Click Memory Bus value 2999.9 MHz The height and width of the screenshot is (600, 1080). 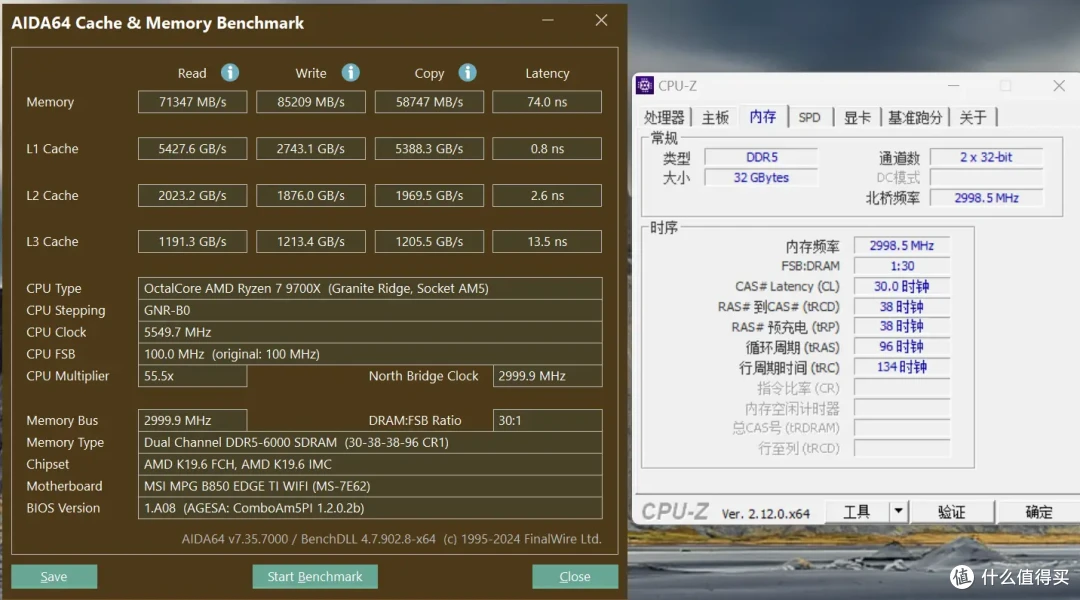click(192, 420)
